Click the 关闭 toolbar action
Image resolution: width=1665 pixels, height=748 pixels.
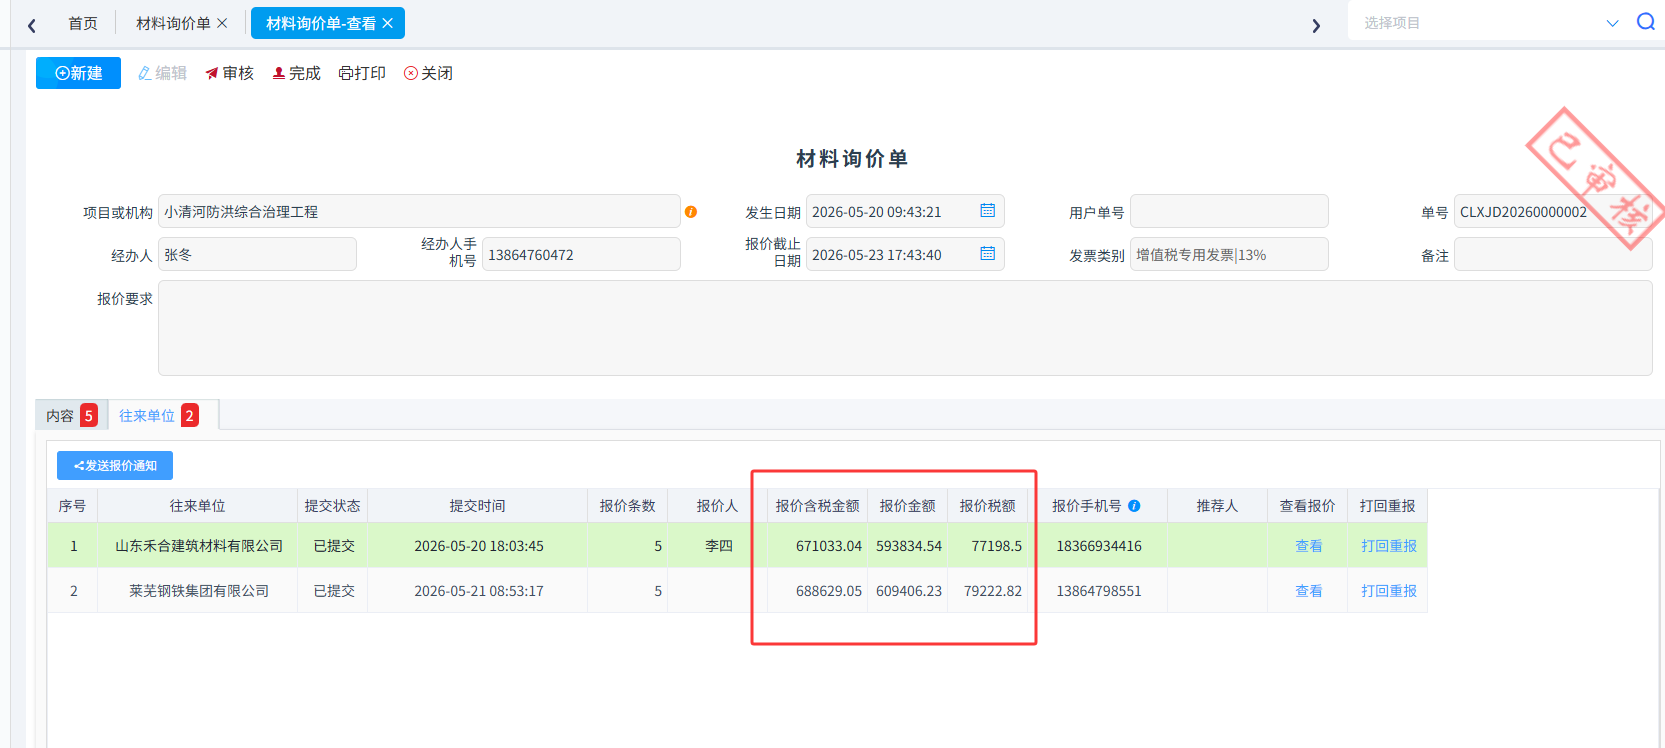click(x=428, y=73)
